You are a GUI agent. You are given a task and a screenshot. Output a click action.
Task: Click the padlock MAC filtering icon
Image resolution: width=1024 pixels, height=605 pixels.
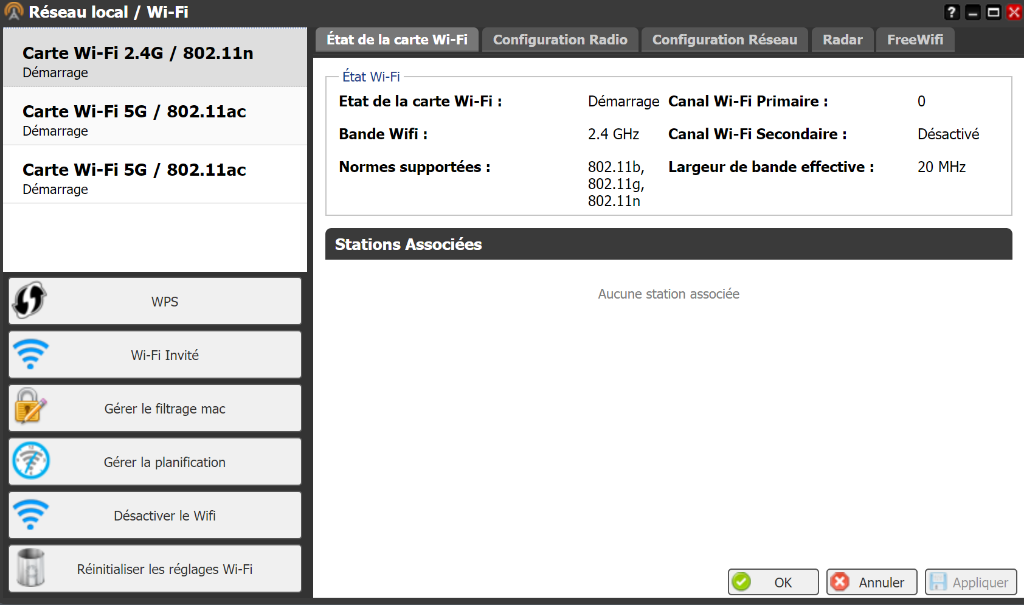[x=30, y=408]
